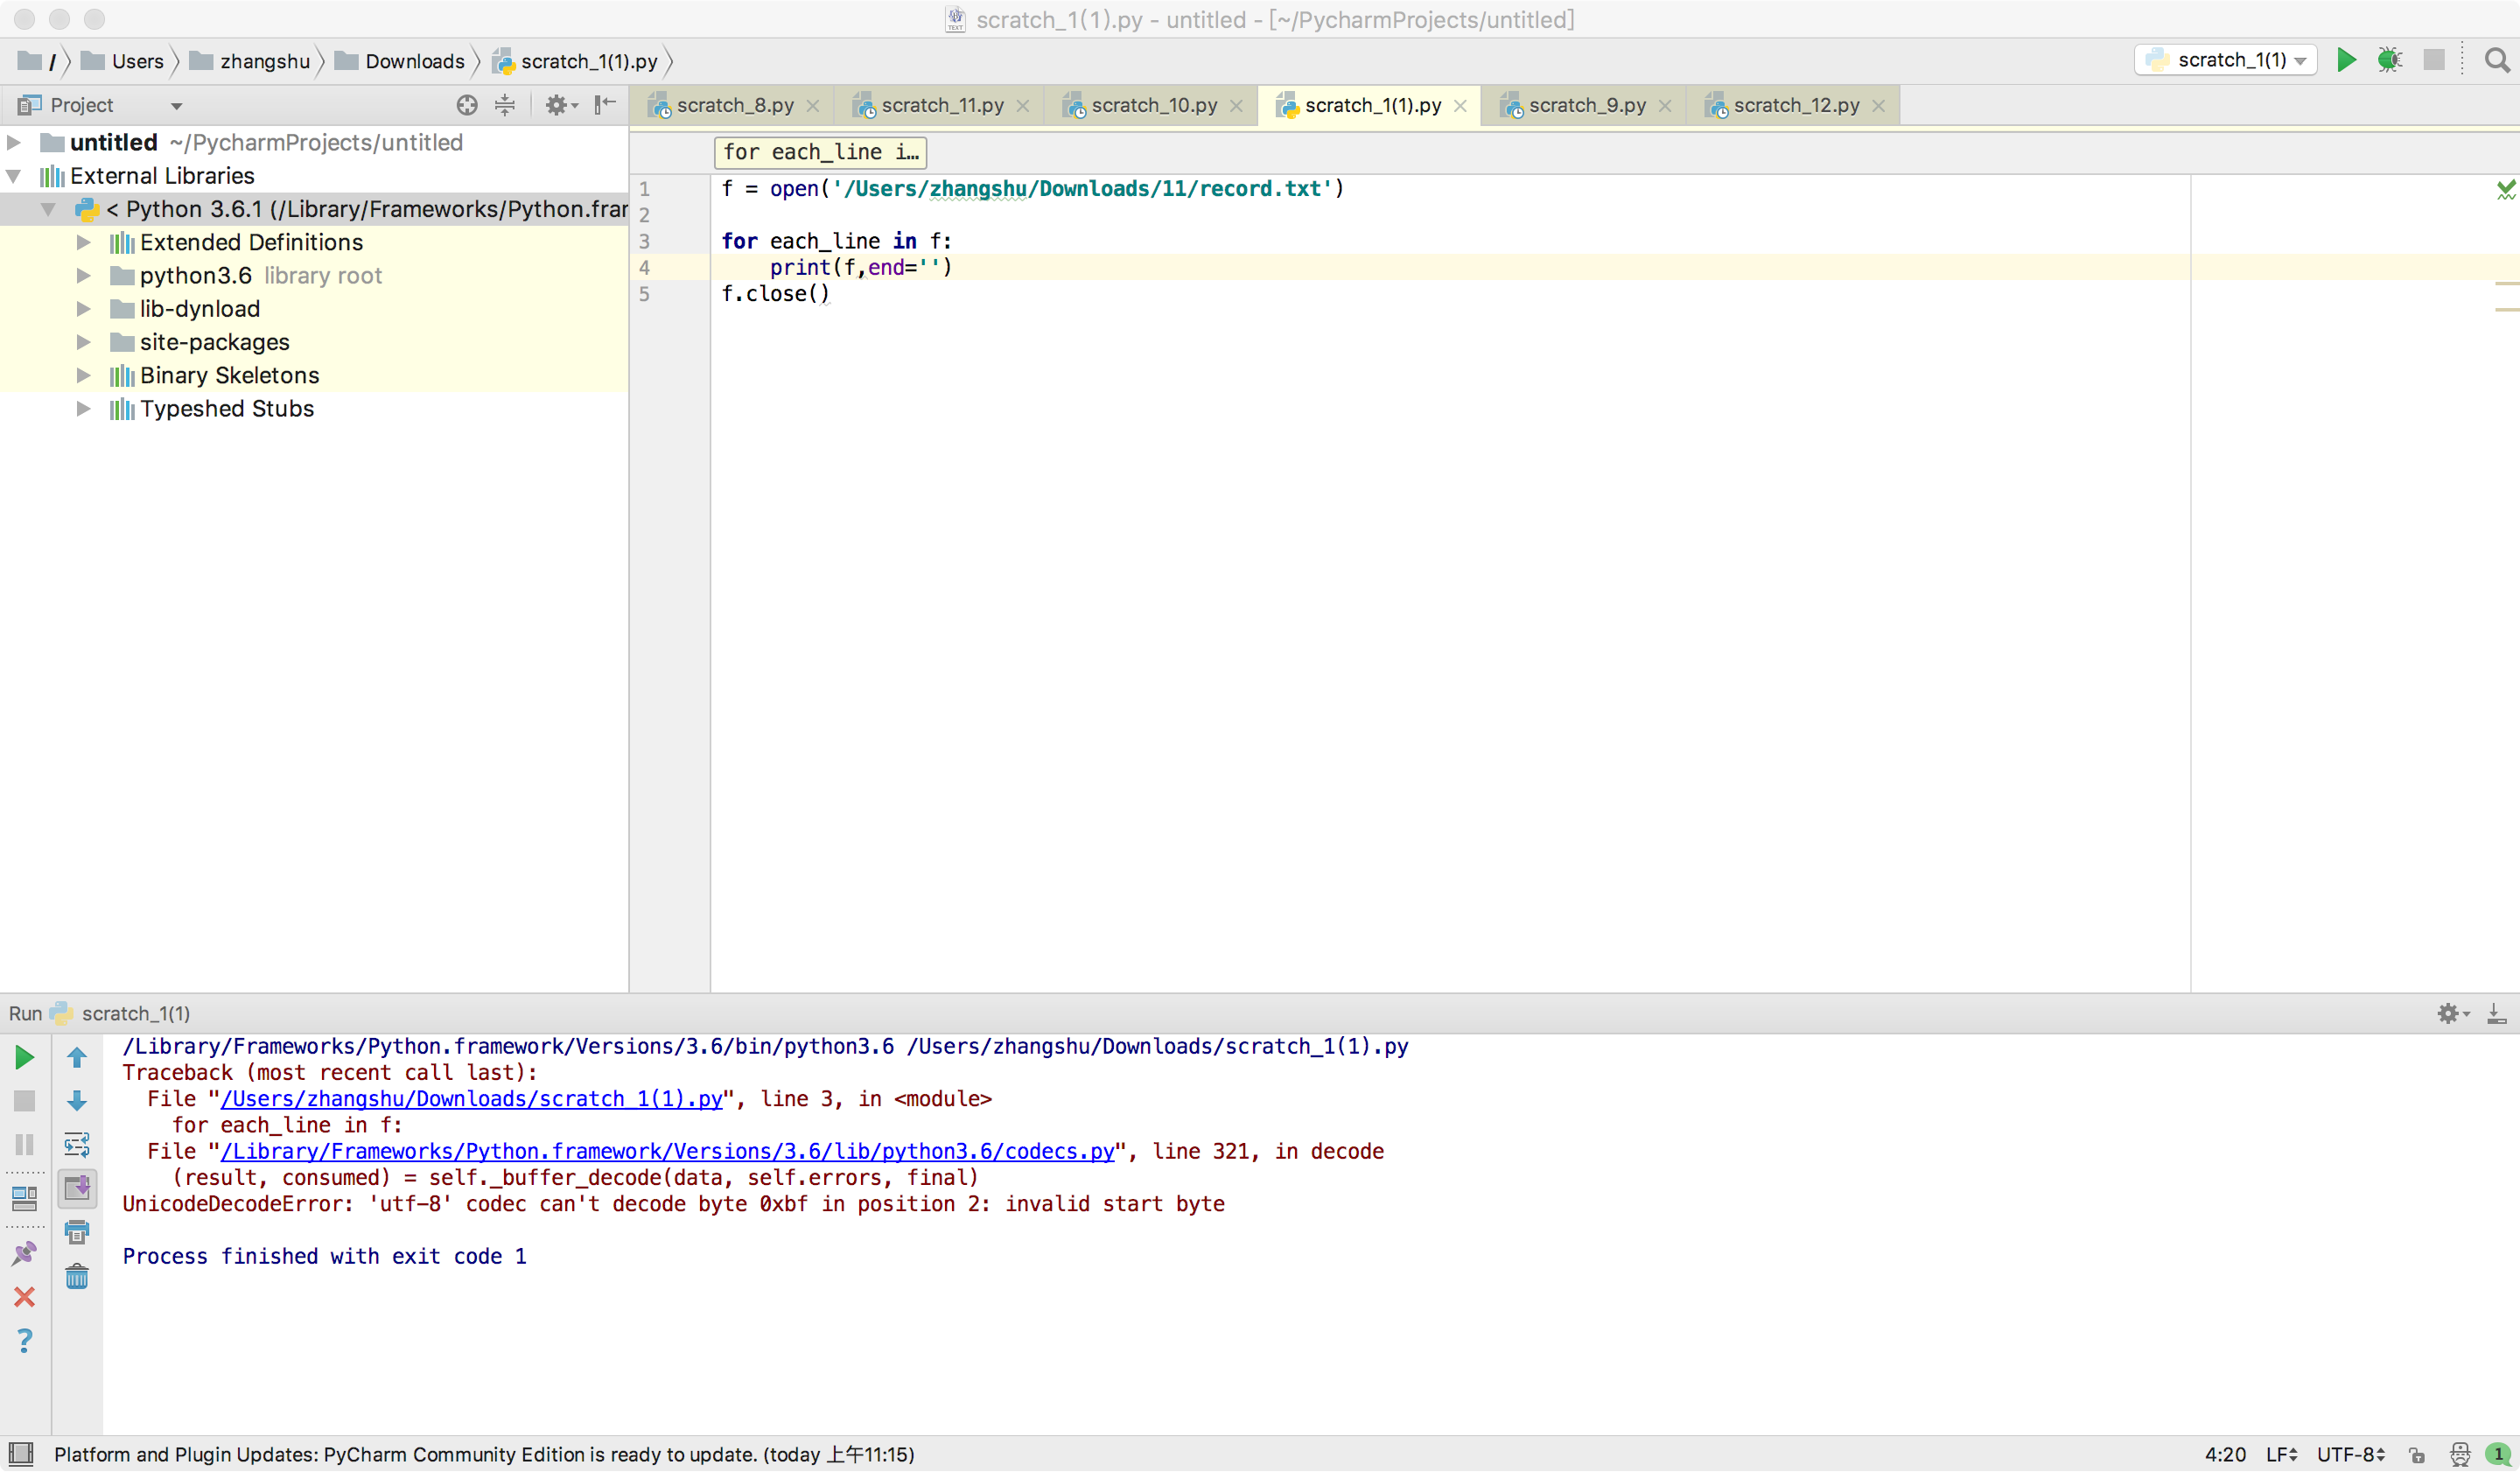Image resolution: width=2520 pixels, height=1472 pixels.
Task: Hide the Run panel with the download-arrow icon
Action: click(x=2496, y=1014)
